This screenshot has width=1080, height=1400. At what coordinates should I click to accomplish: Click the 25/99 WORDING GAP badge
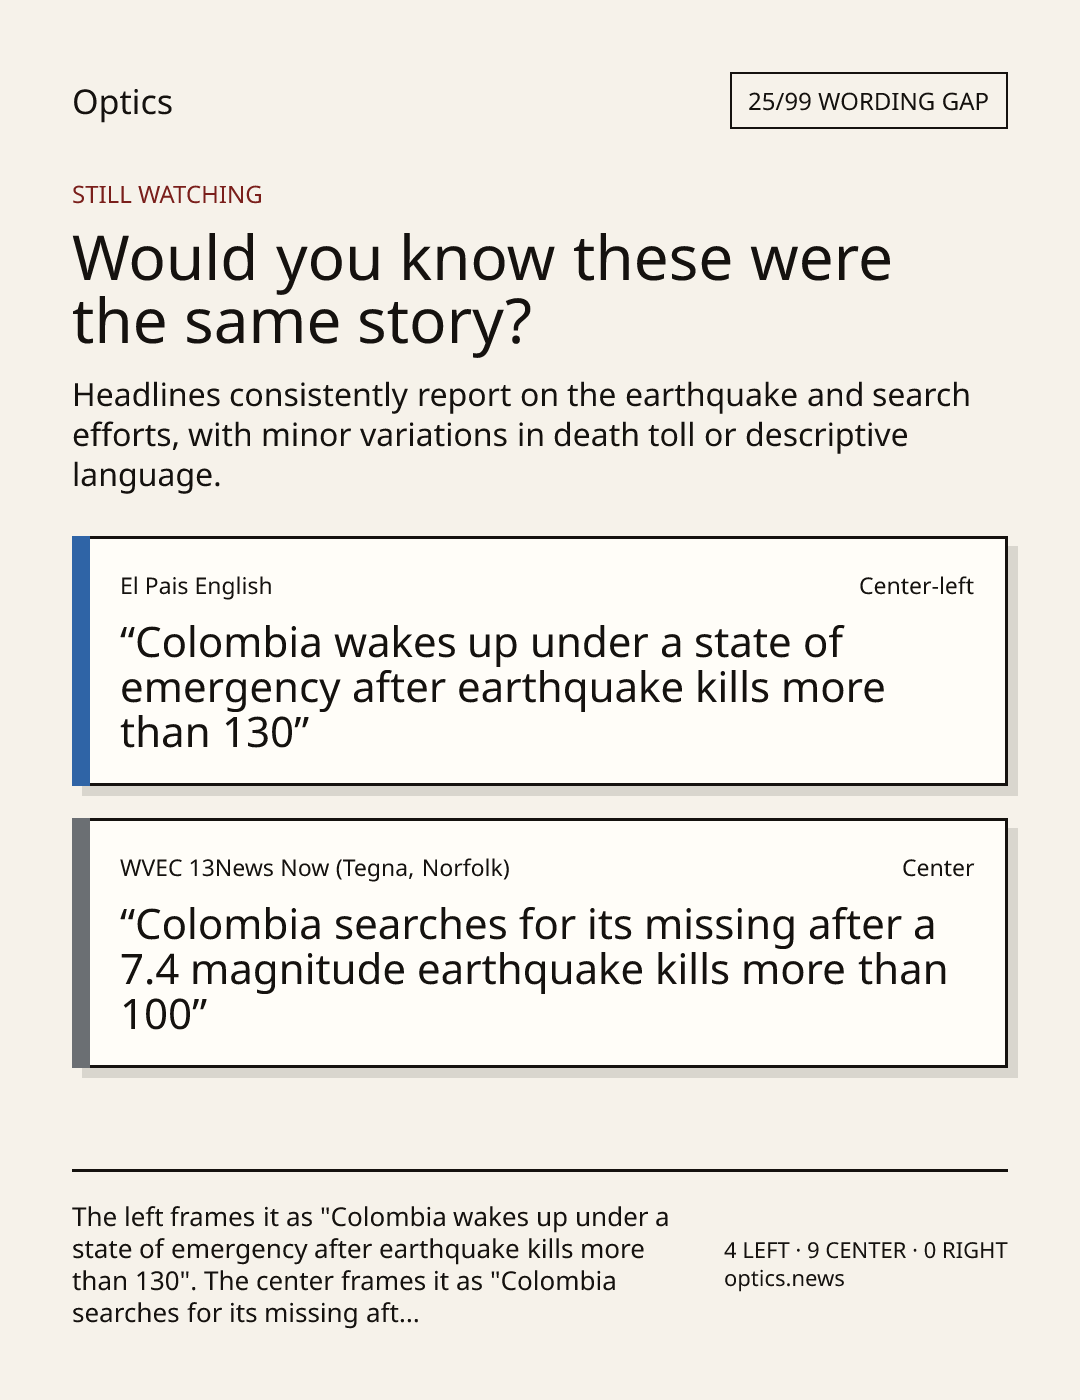(868, 101)
